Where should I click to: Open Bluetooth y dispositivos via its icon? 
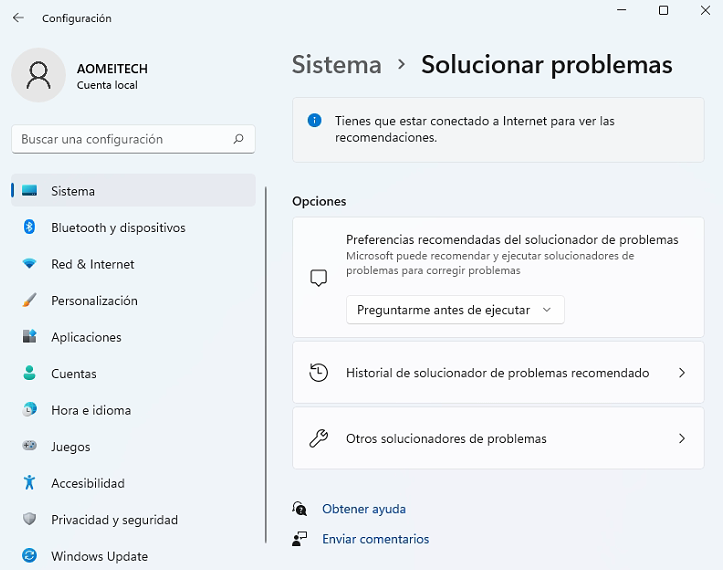pos(30,228)
